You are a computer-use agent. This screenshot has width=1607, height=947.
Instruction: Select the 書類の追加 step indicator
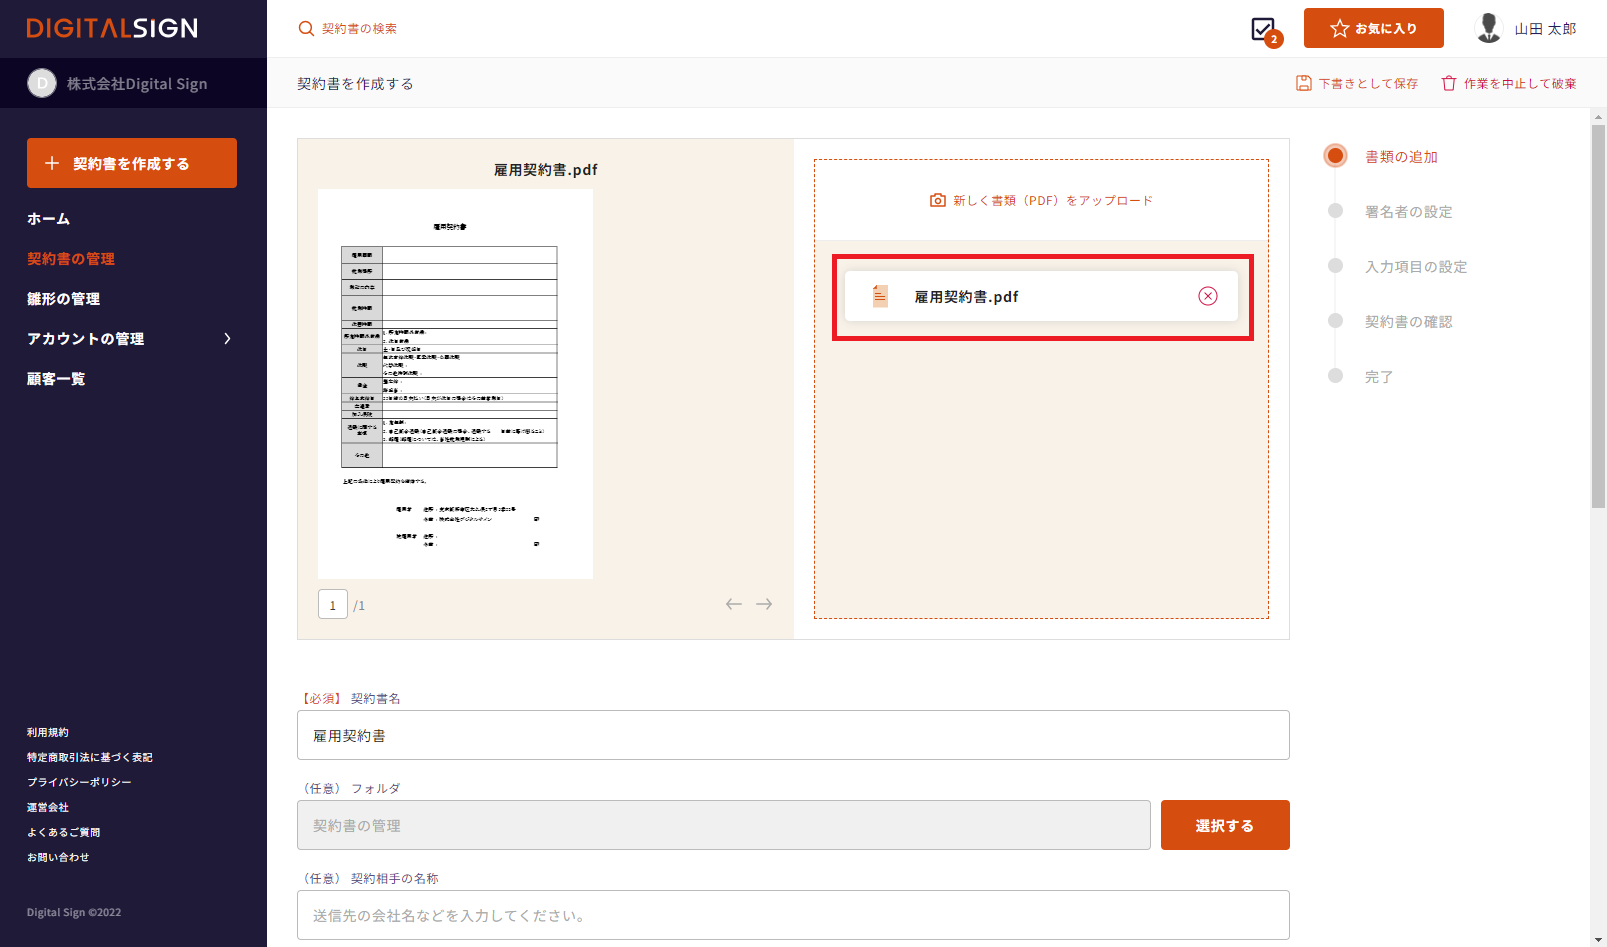(x=1335, y=156)
